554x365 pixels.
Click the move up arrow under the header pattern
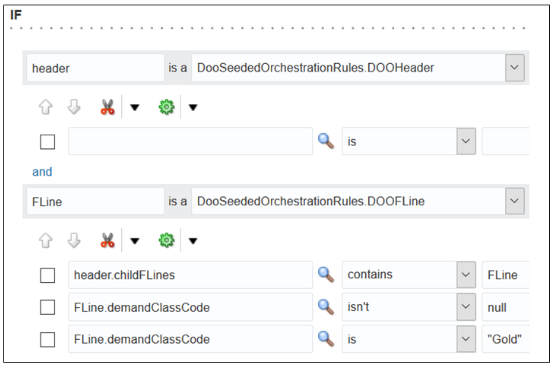46,107
